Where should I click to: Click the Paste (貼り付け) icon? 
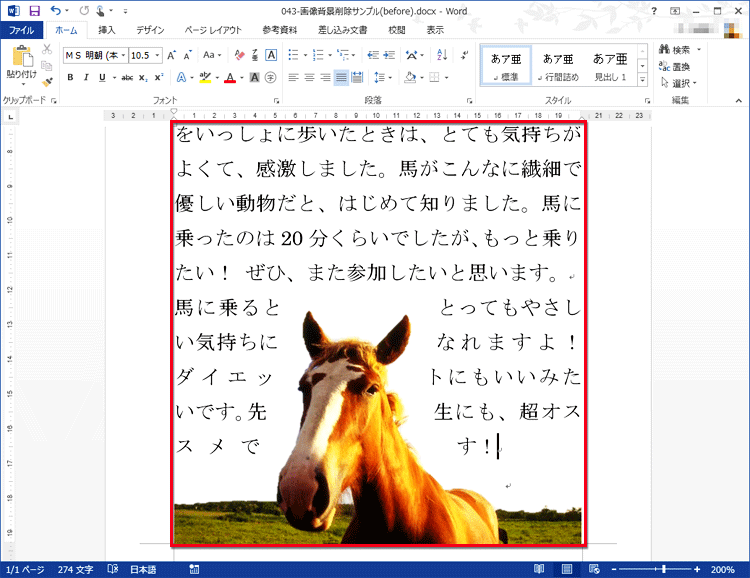(x=22, y=56)
